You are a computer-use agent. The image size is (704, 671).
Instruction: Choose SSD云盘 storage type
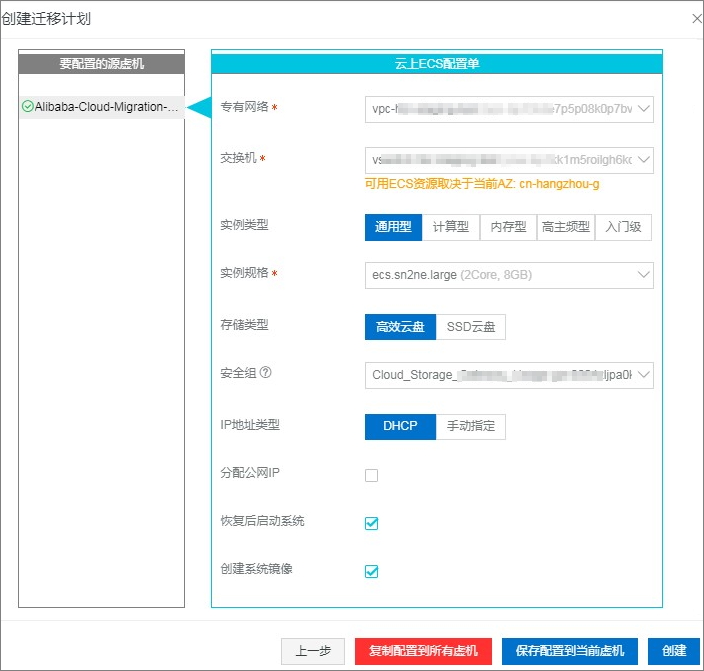pyautogui.click(x=471, y=327)
